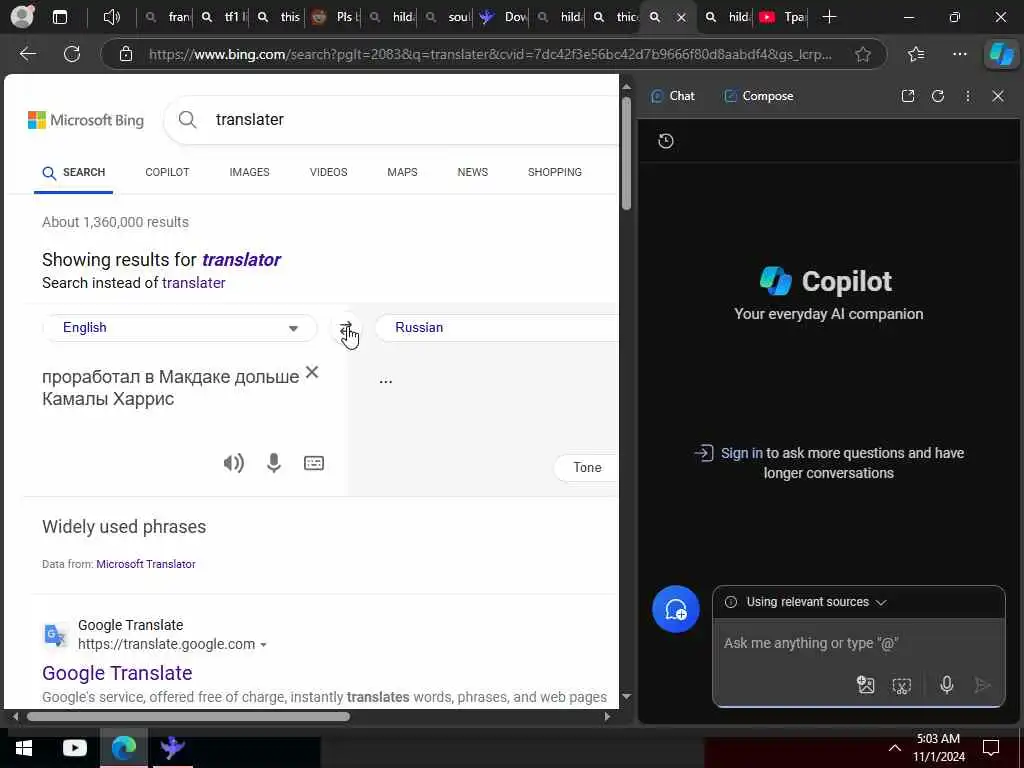This screenshot has width=1024, height=768.
Task: Select the Chat tab in Copilot
Action: [x=673, y=96]
